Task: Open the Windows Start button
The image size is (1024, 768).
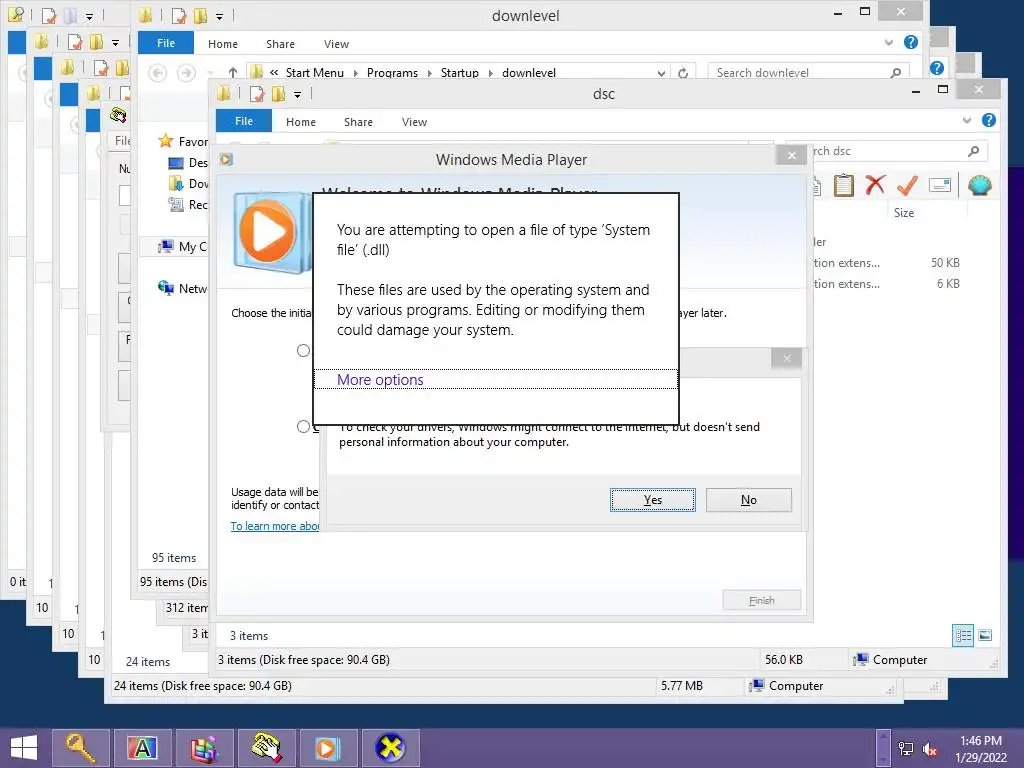Action: pyautogui.click(x=24, y=748)
